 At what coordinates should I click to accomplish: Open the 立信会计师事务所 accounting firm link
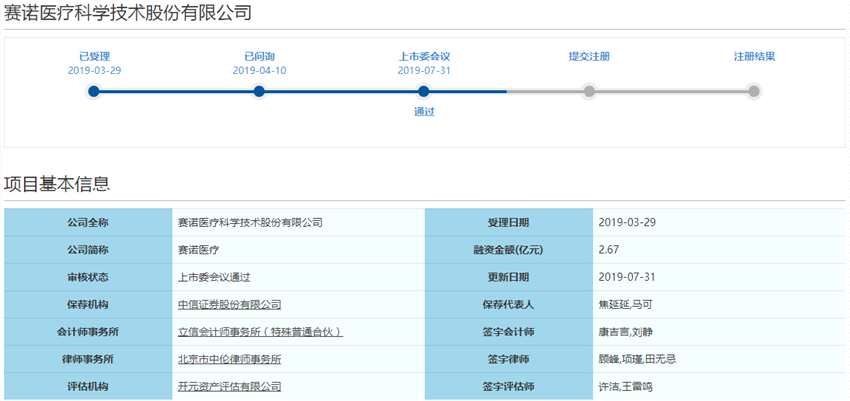coord(260,332)
